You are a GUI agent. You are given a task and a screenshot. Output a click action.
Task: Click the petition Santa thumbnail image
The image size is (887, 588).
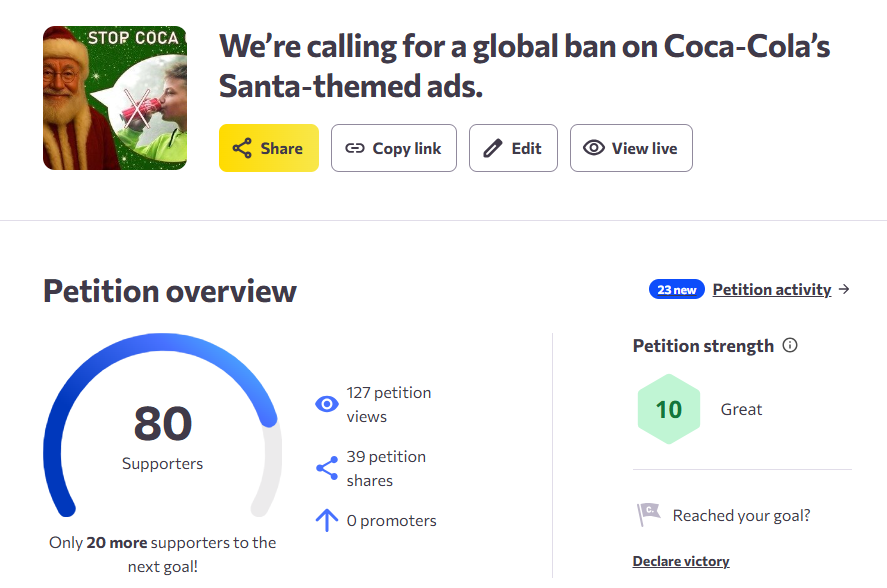click(115, 98)
